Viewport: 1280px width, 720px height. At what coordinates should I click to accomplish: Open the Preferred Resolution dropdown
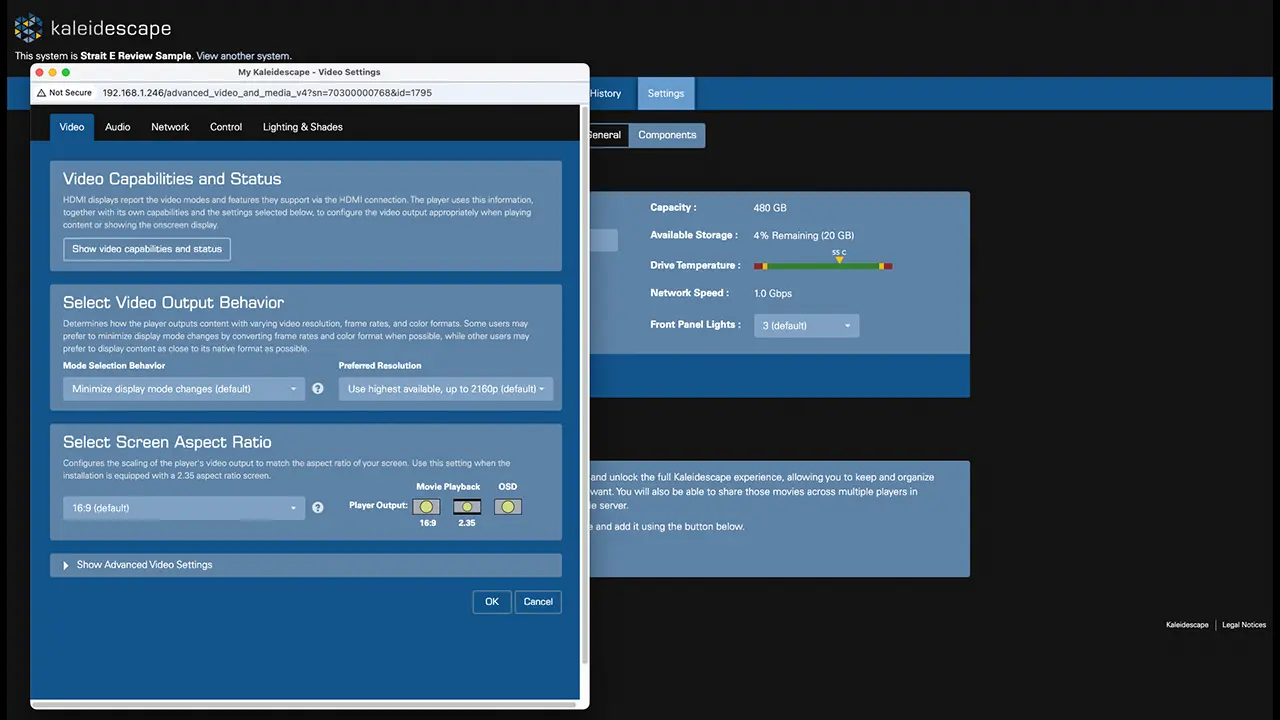[446, 389]
